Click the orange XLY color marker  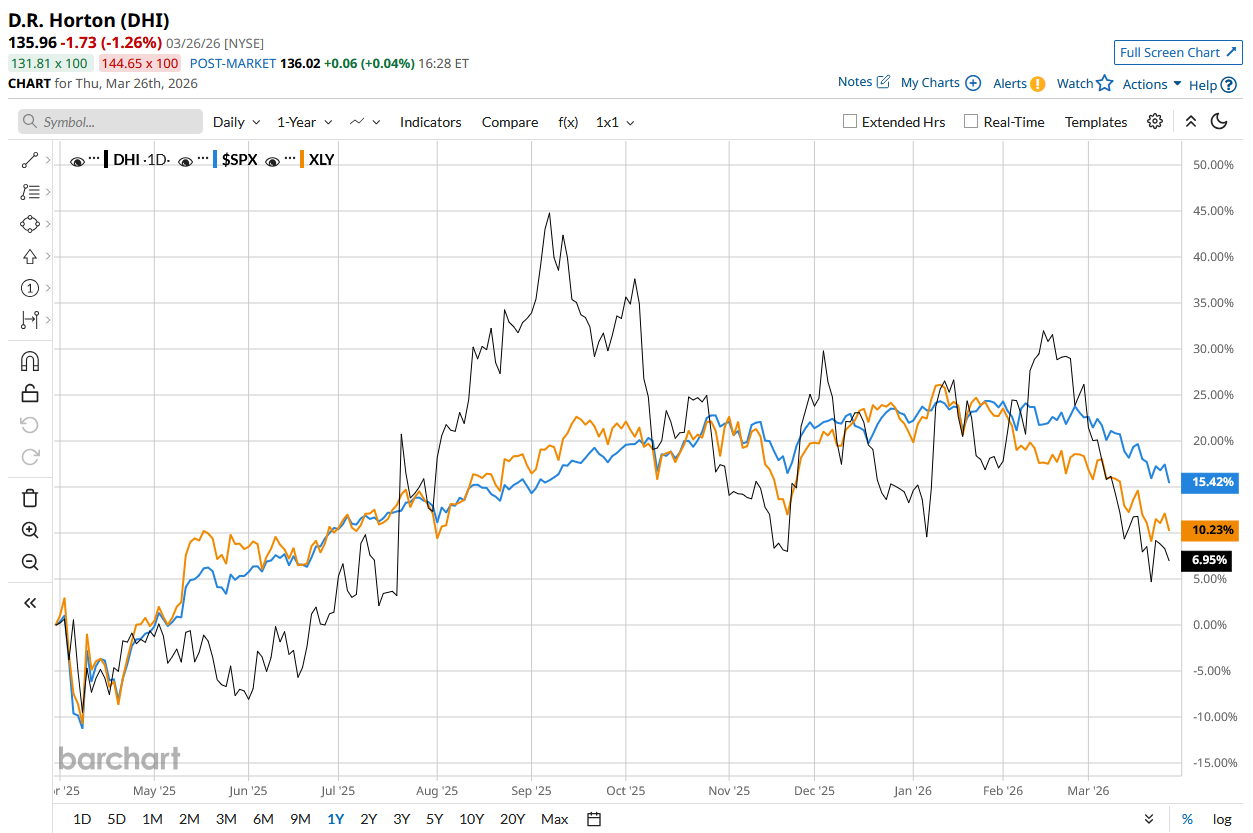(302, 159)
